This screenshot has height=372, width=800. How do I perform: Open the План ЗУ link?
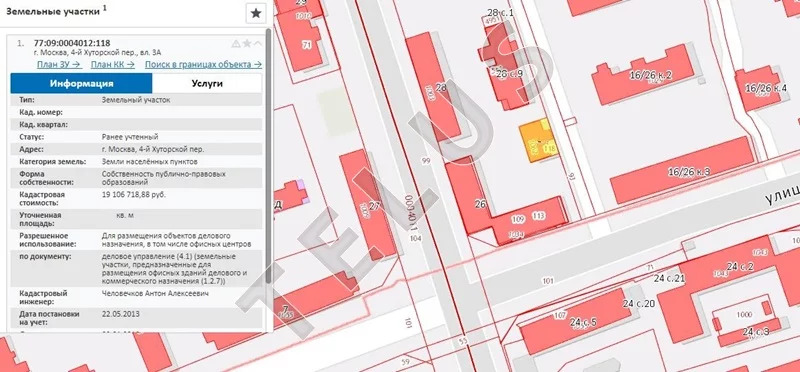59,64
